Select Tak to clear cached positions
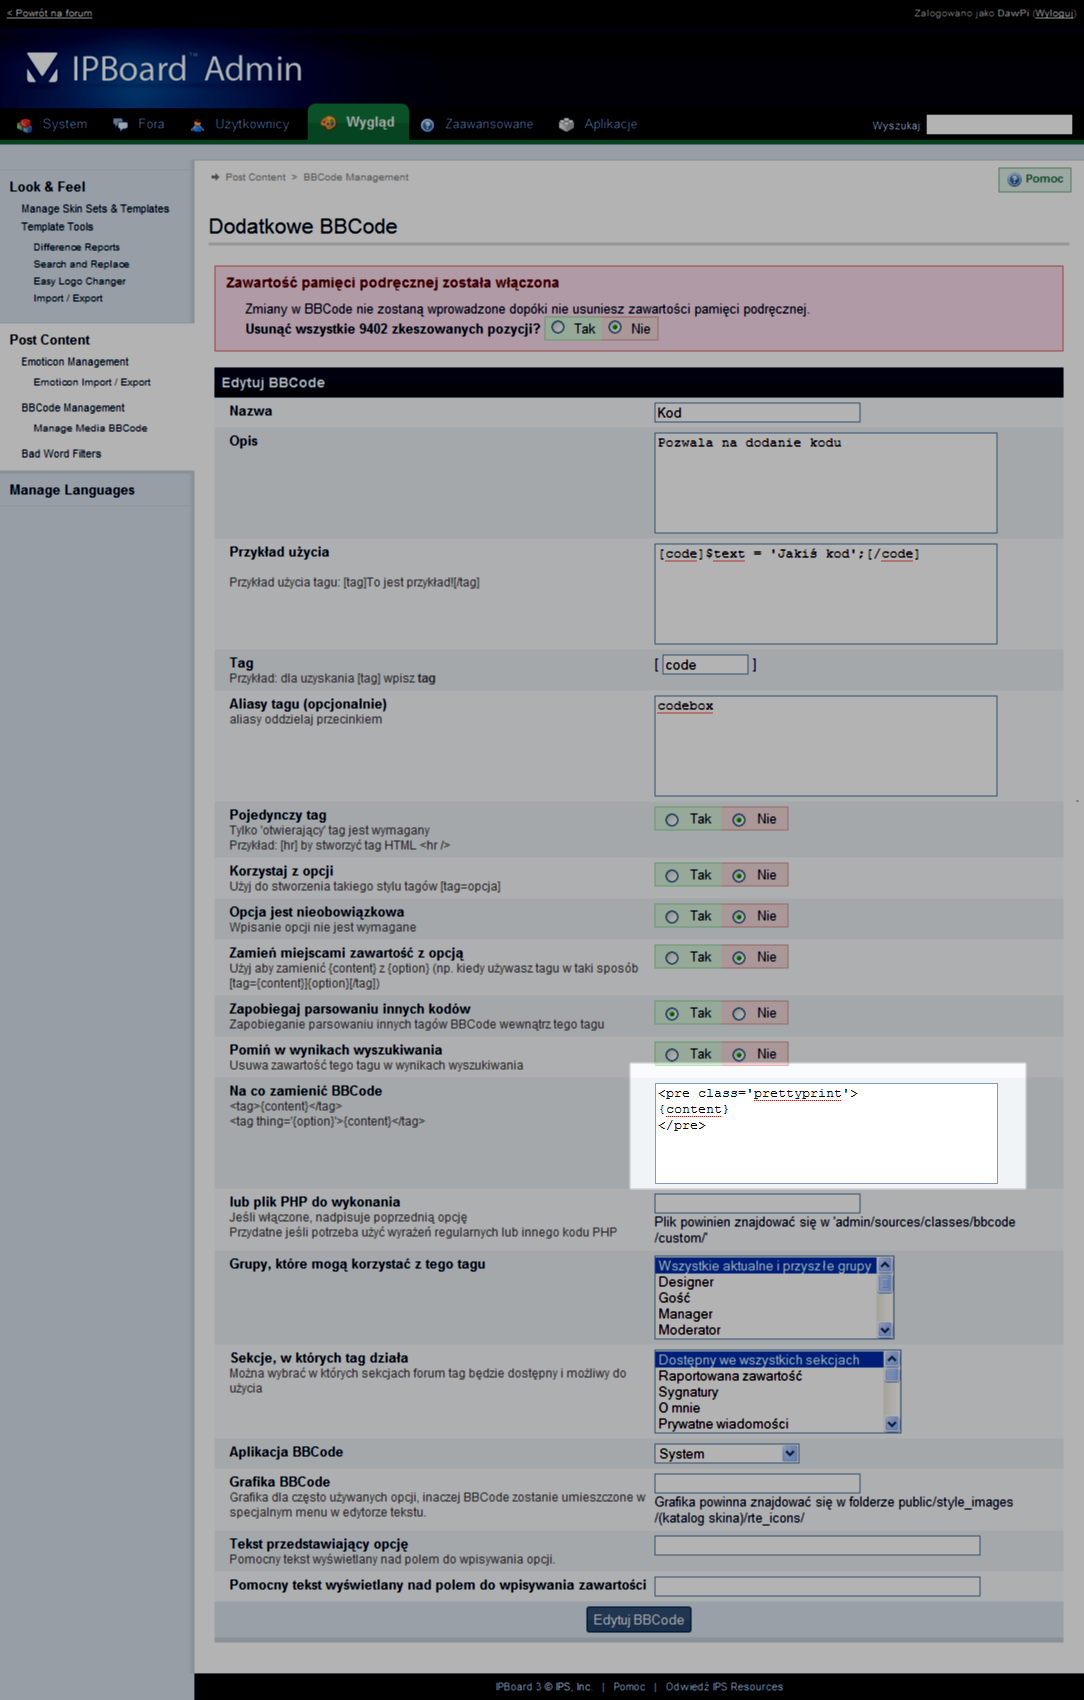This screenshot has height=1700, width=1084. [558, 328]
